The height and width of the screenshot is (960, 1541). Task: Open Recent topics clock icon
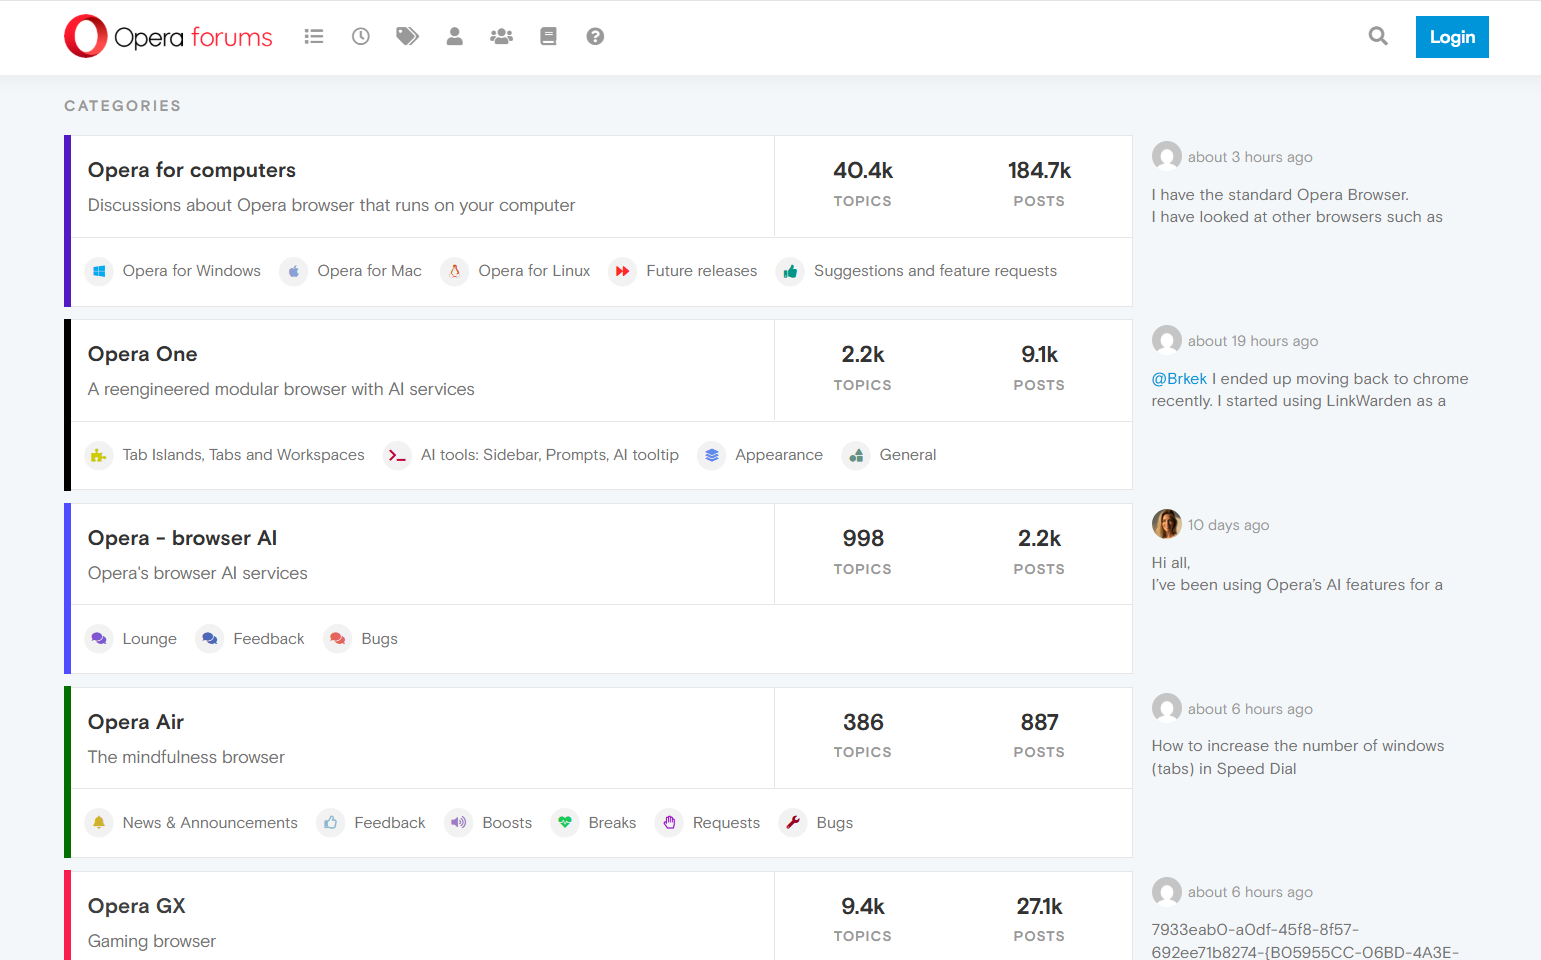[x=361, y=37]
